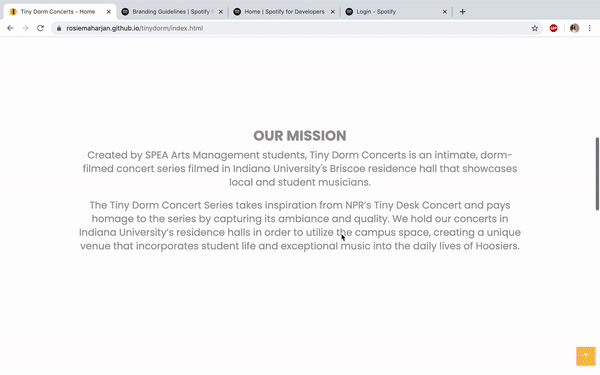The height and width of the screenshot is (375, 600).
Task: Open Chrome's three-dot menu
Action: (x=590, y=28)
